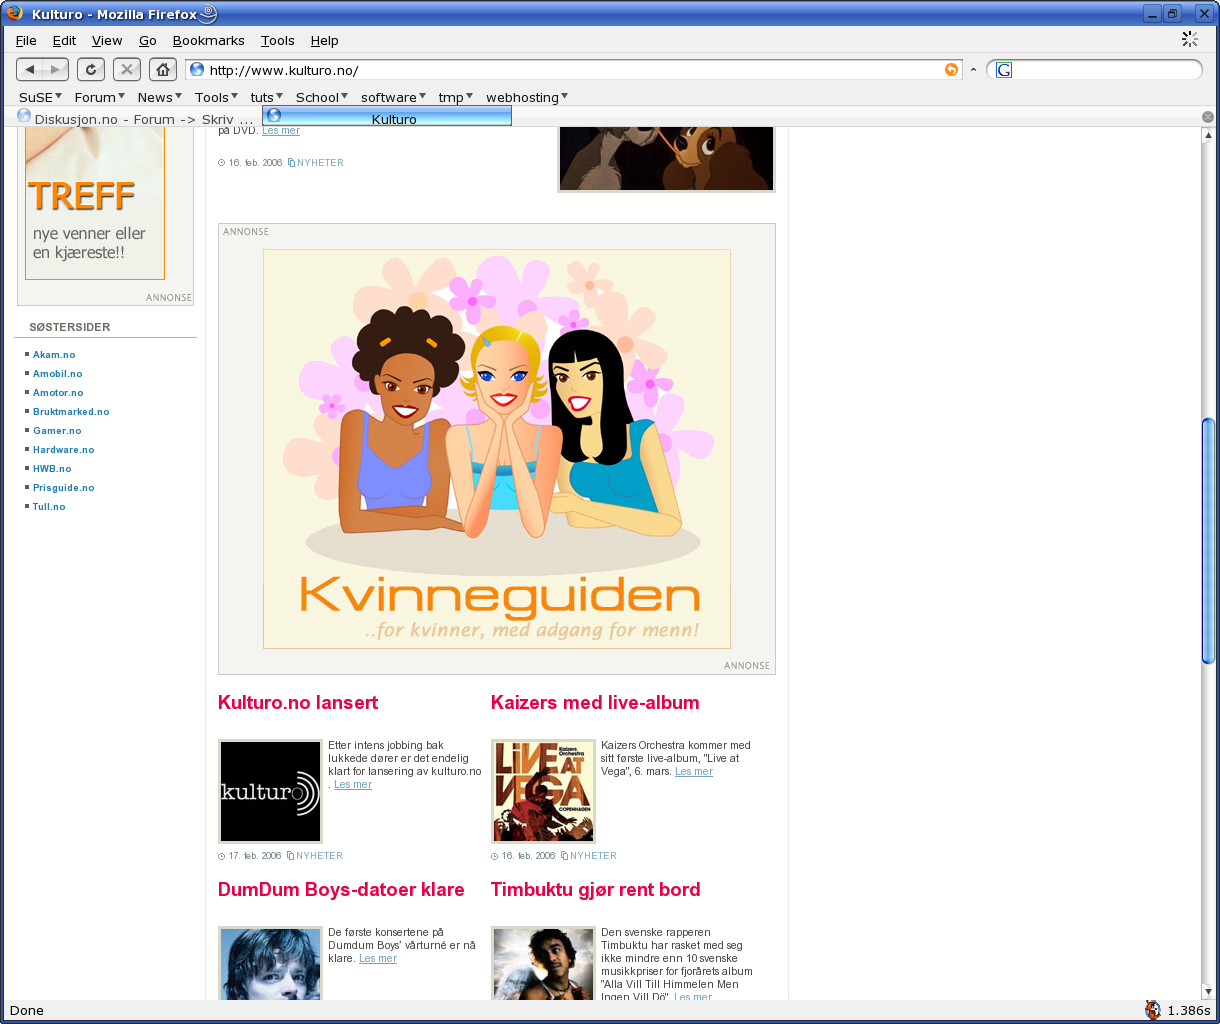Click the Google search engine icon
Image resolution: width=1220 pixels, height=1024 pixels.
tap(1004, 70)
